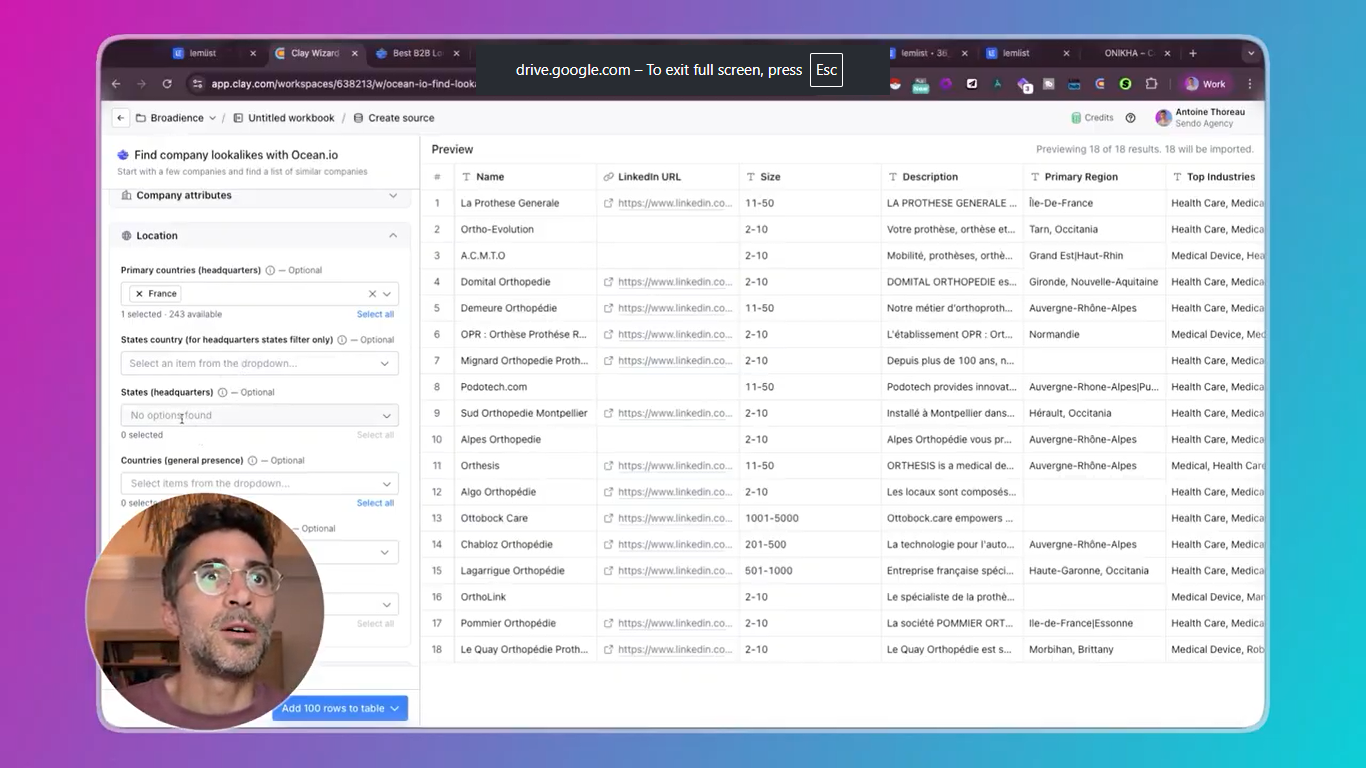Open the help question mark icon

(x=1130, y=118)
